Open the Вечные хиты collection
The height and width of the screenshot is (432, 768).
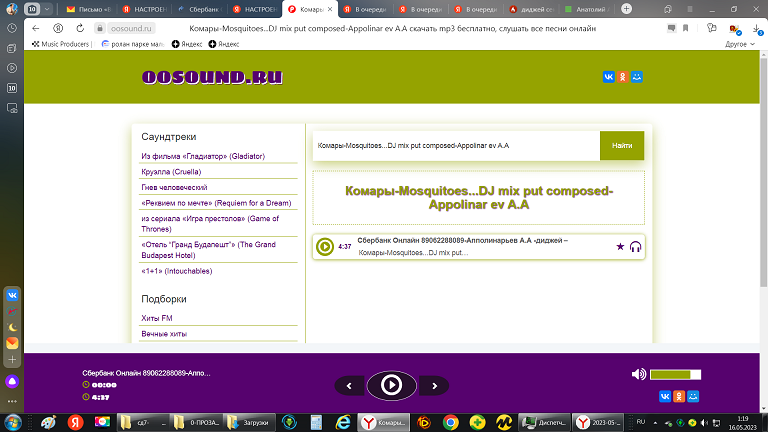click(x=164, y=334)
